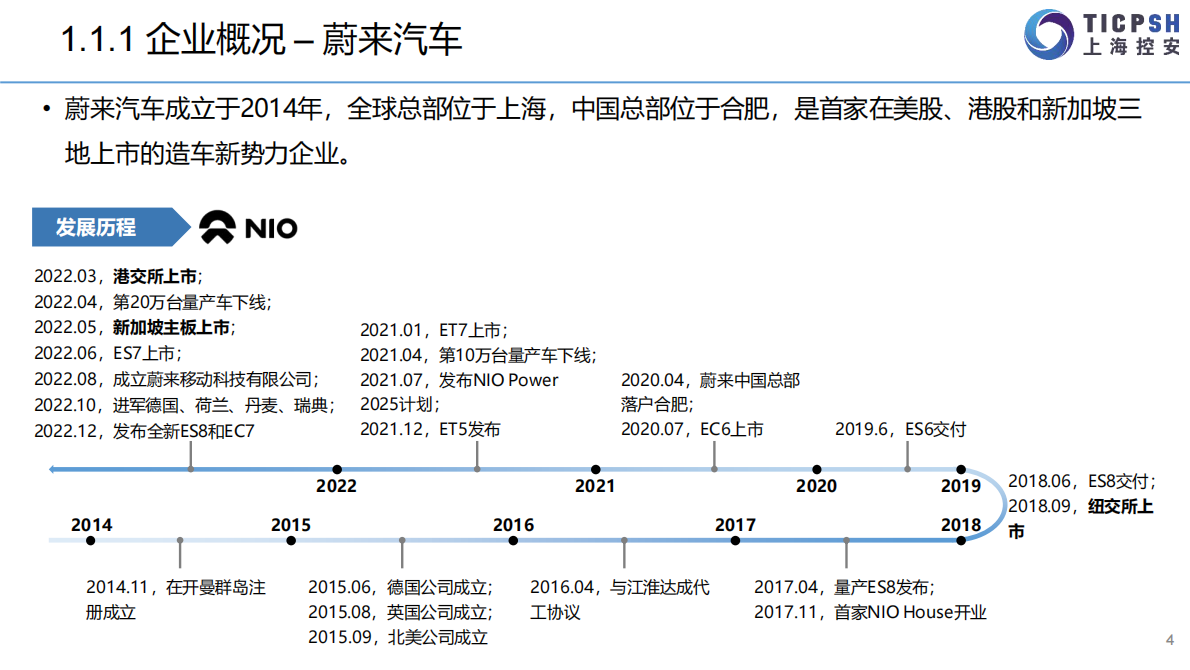Click the TICPSH 上海控安 logo
Screen dimensions: 1190x670
point(1102,34)
